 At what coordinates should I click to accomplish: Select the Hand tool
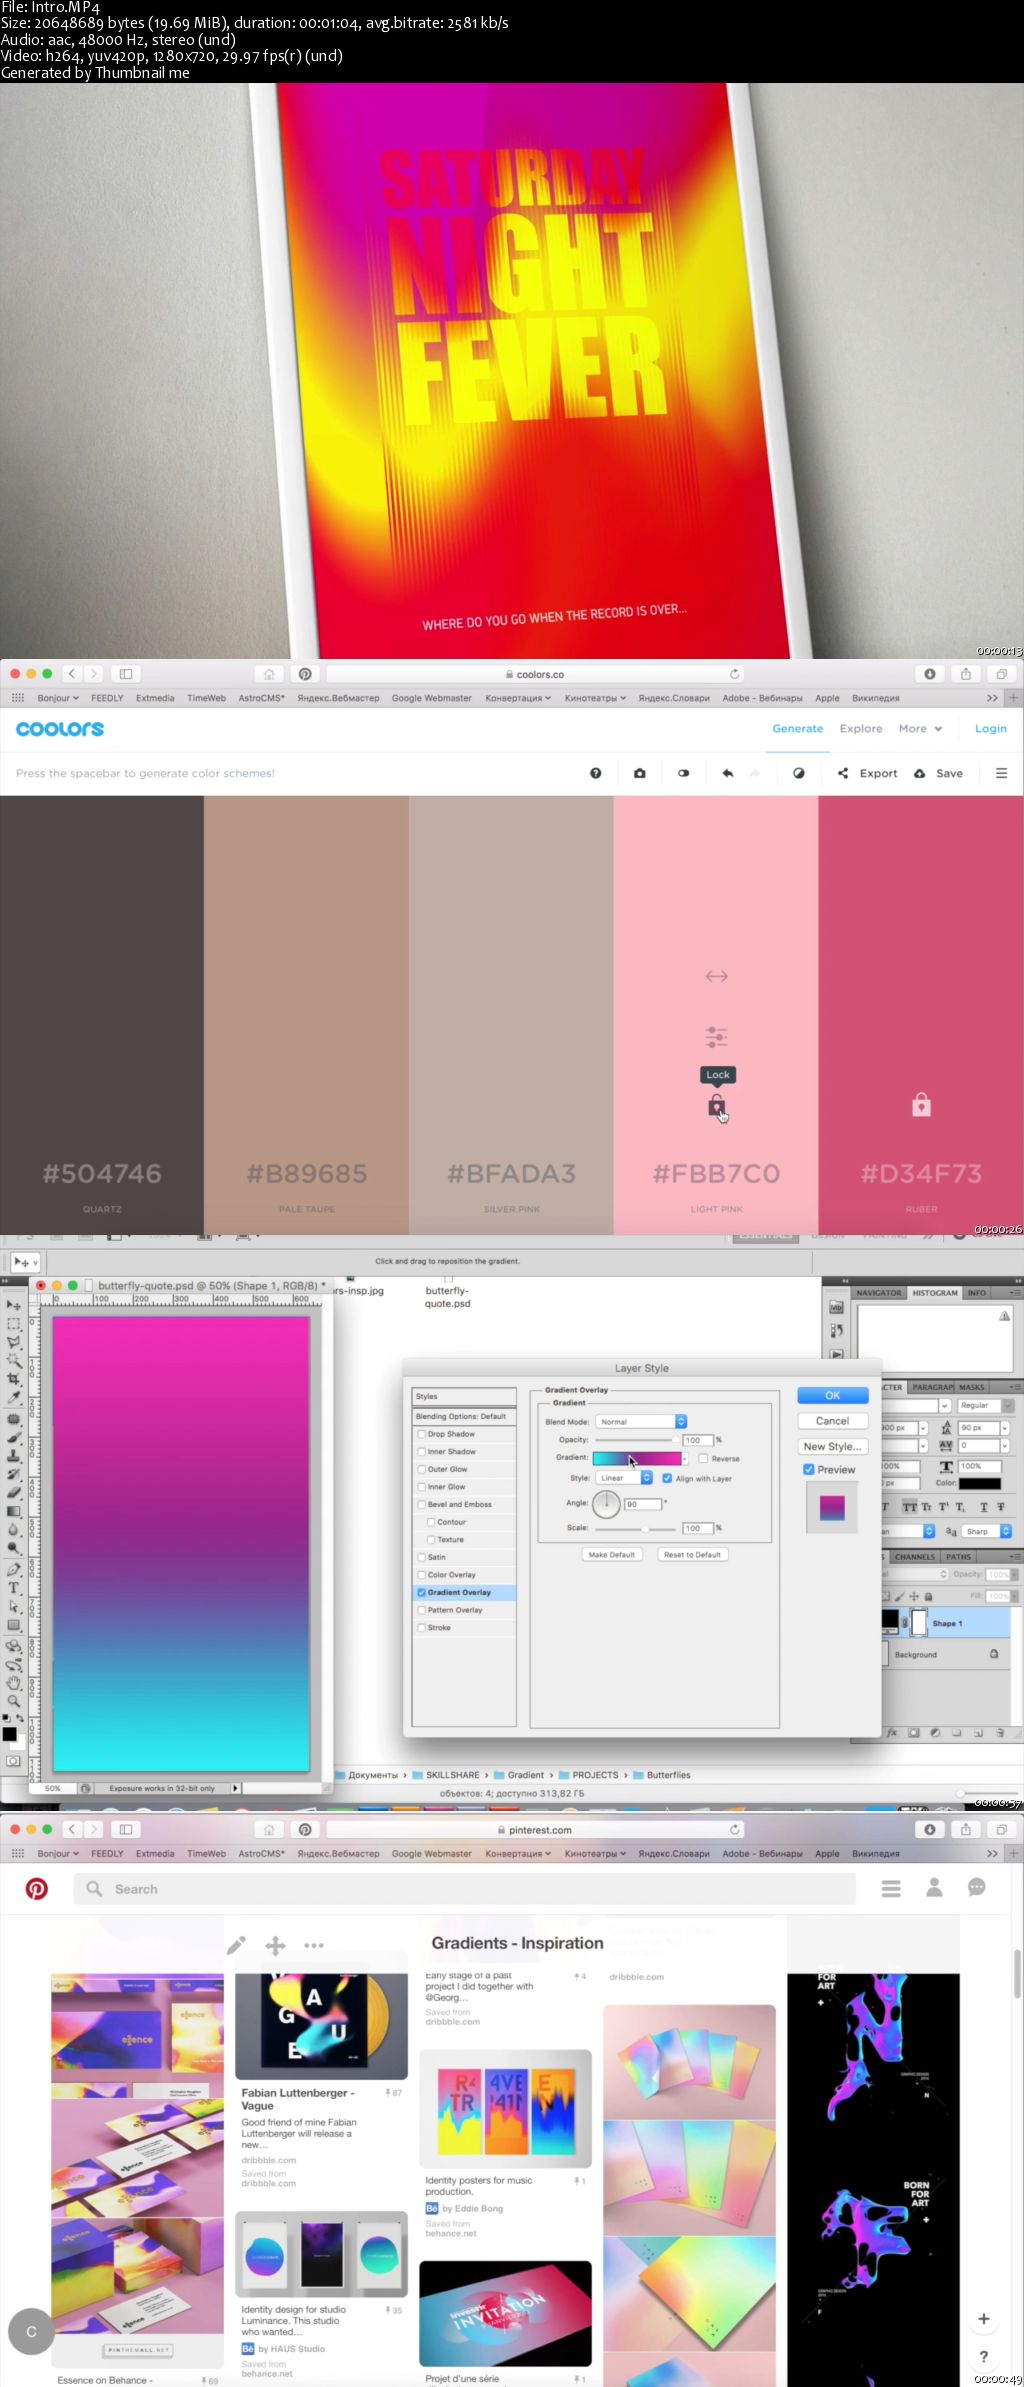click(14, 1682)
